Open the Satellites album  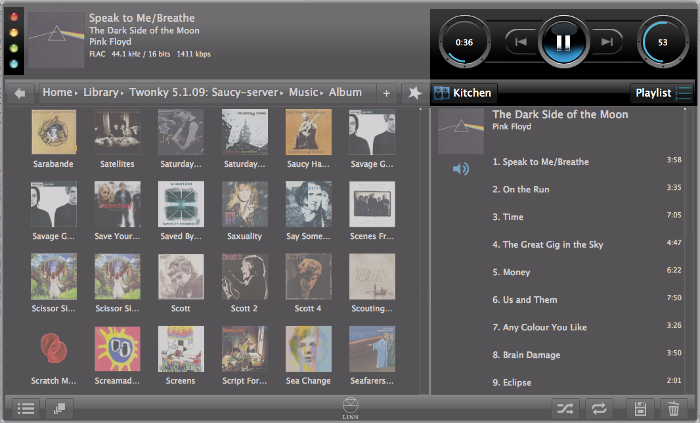tap(117, 139)
